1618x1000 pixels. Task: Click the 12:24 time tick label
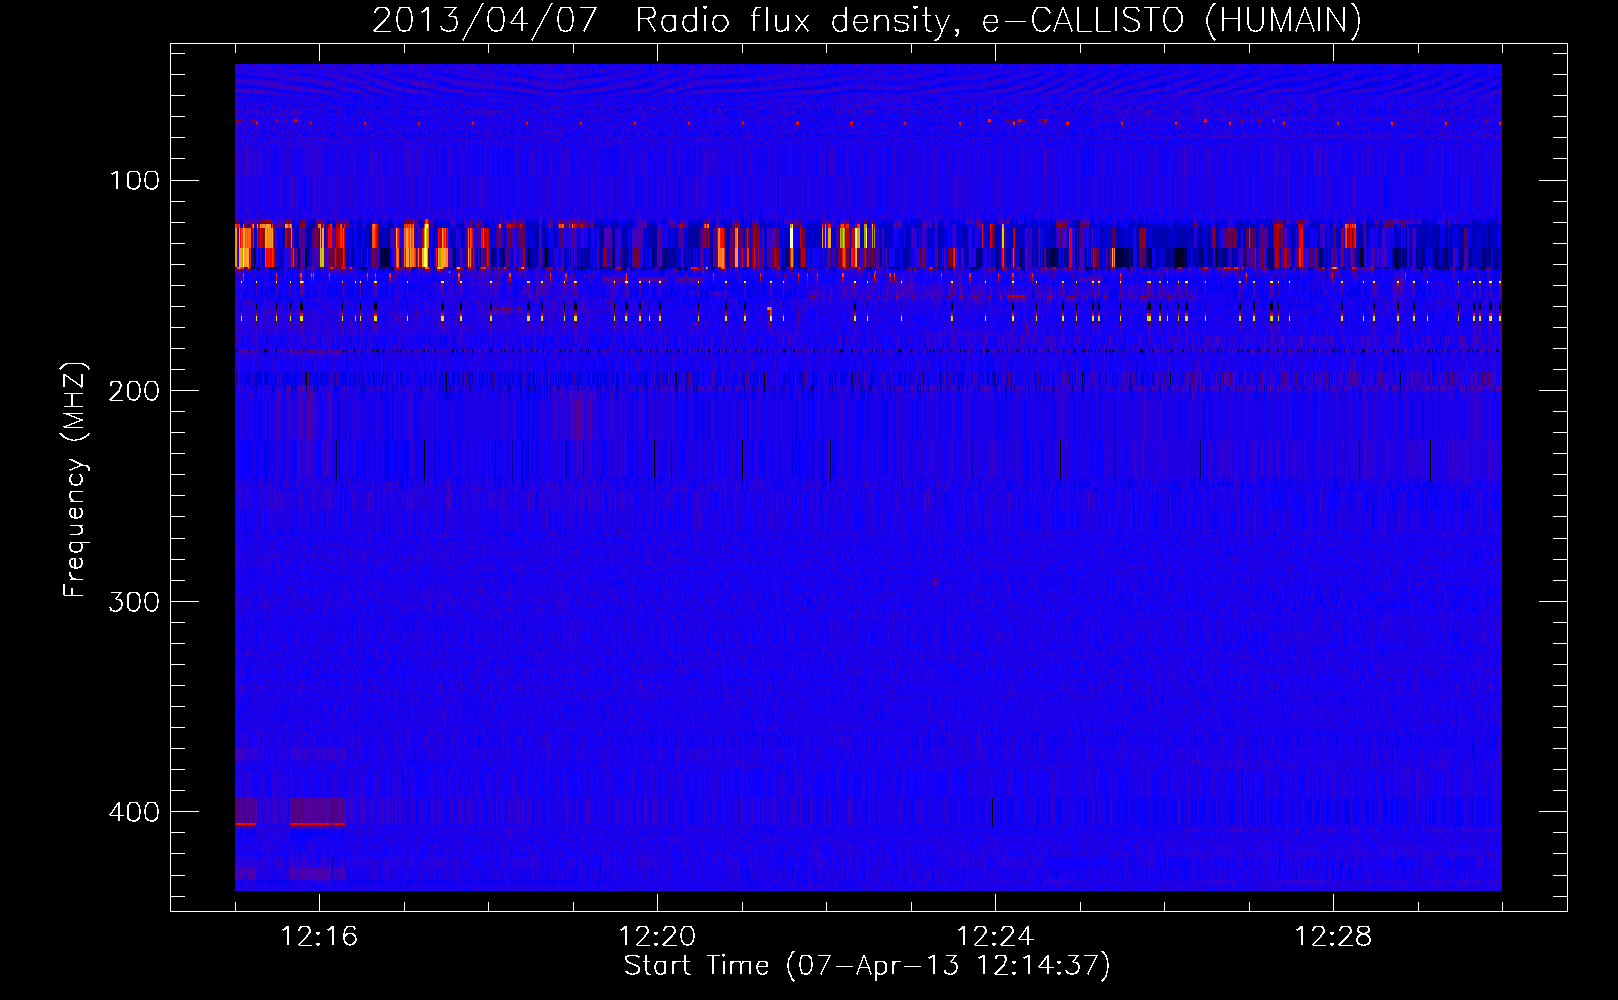pyautogui.click(x=995, y=936)
